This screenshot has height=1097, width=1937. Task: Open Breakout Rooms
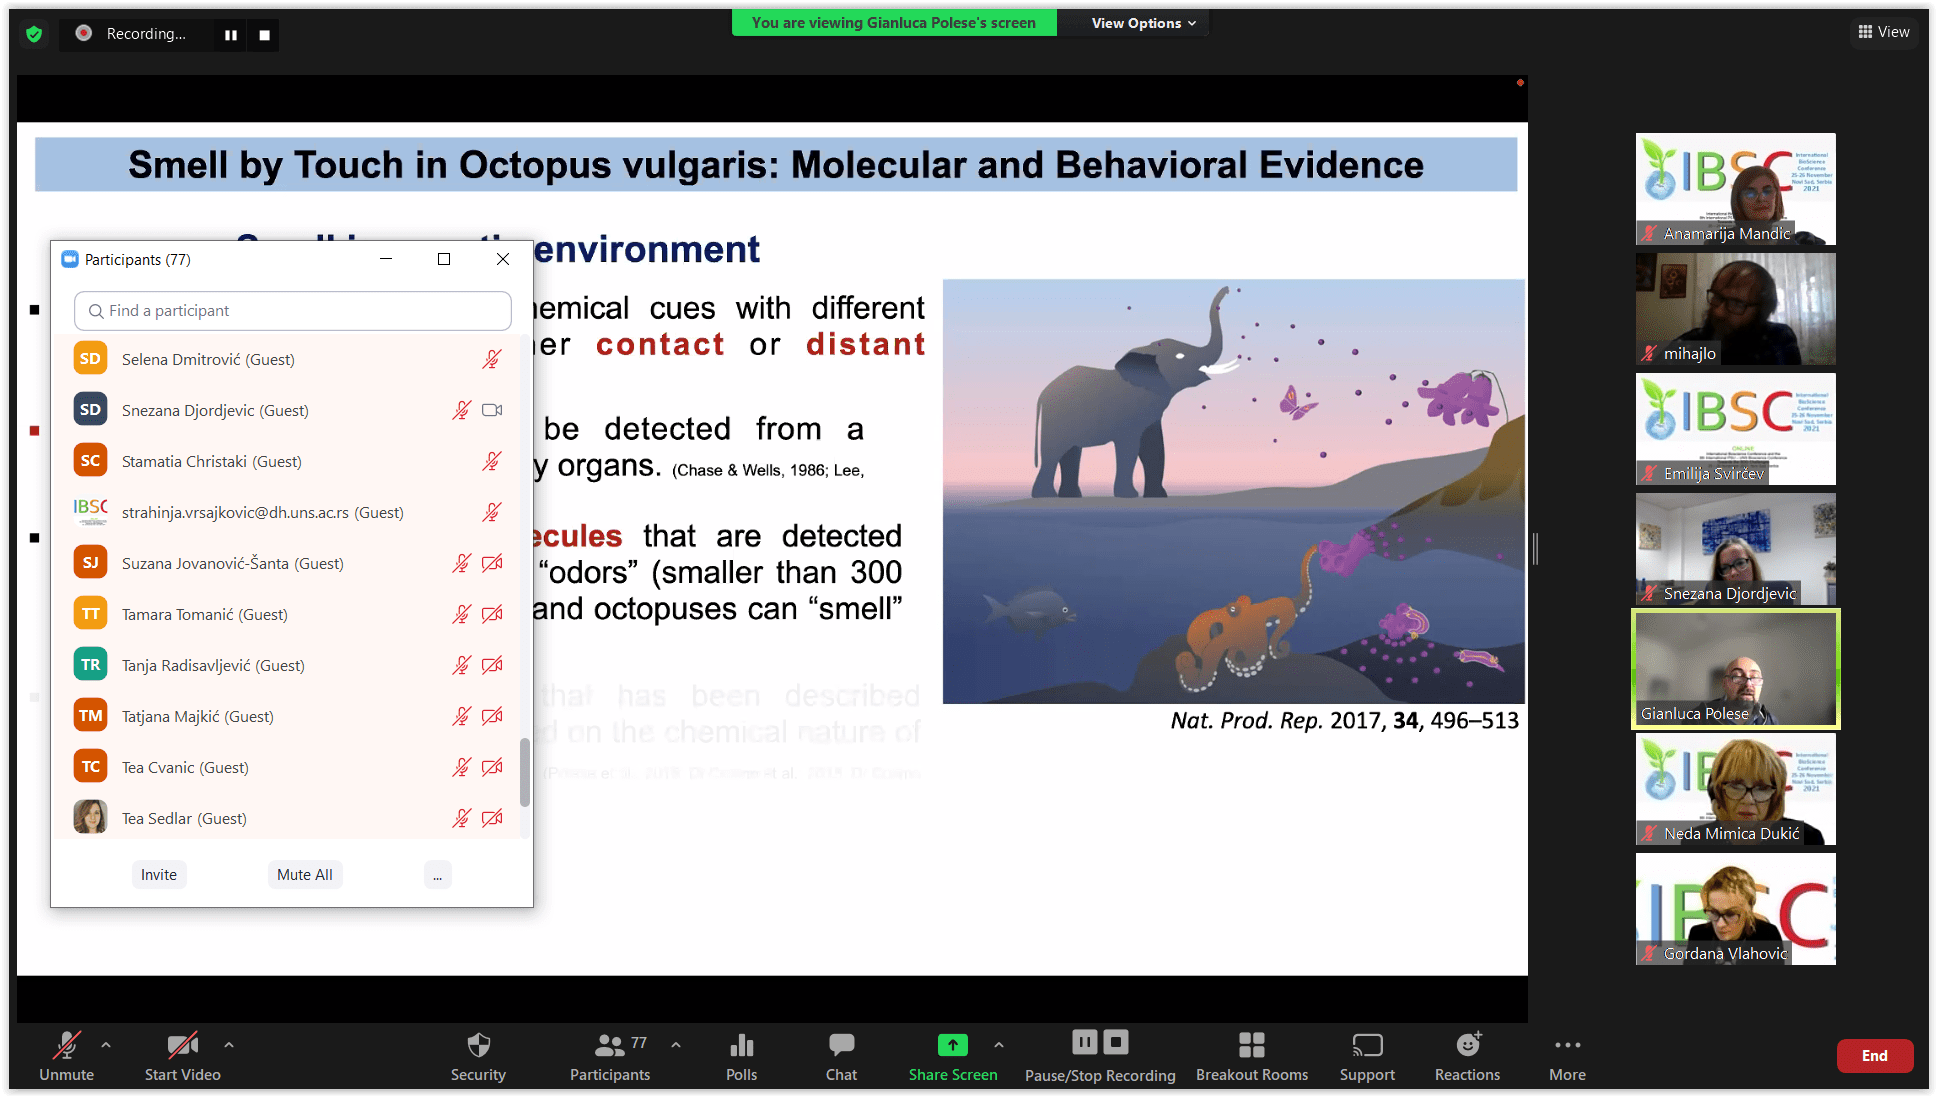pos(1252,1057)
